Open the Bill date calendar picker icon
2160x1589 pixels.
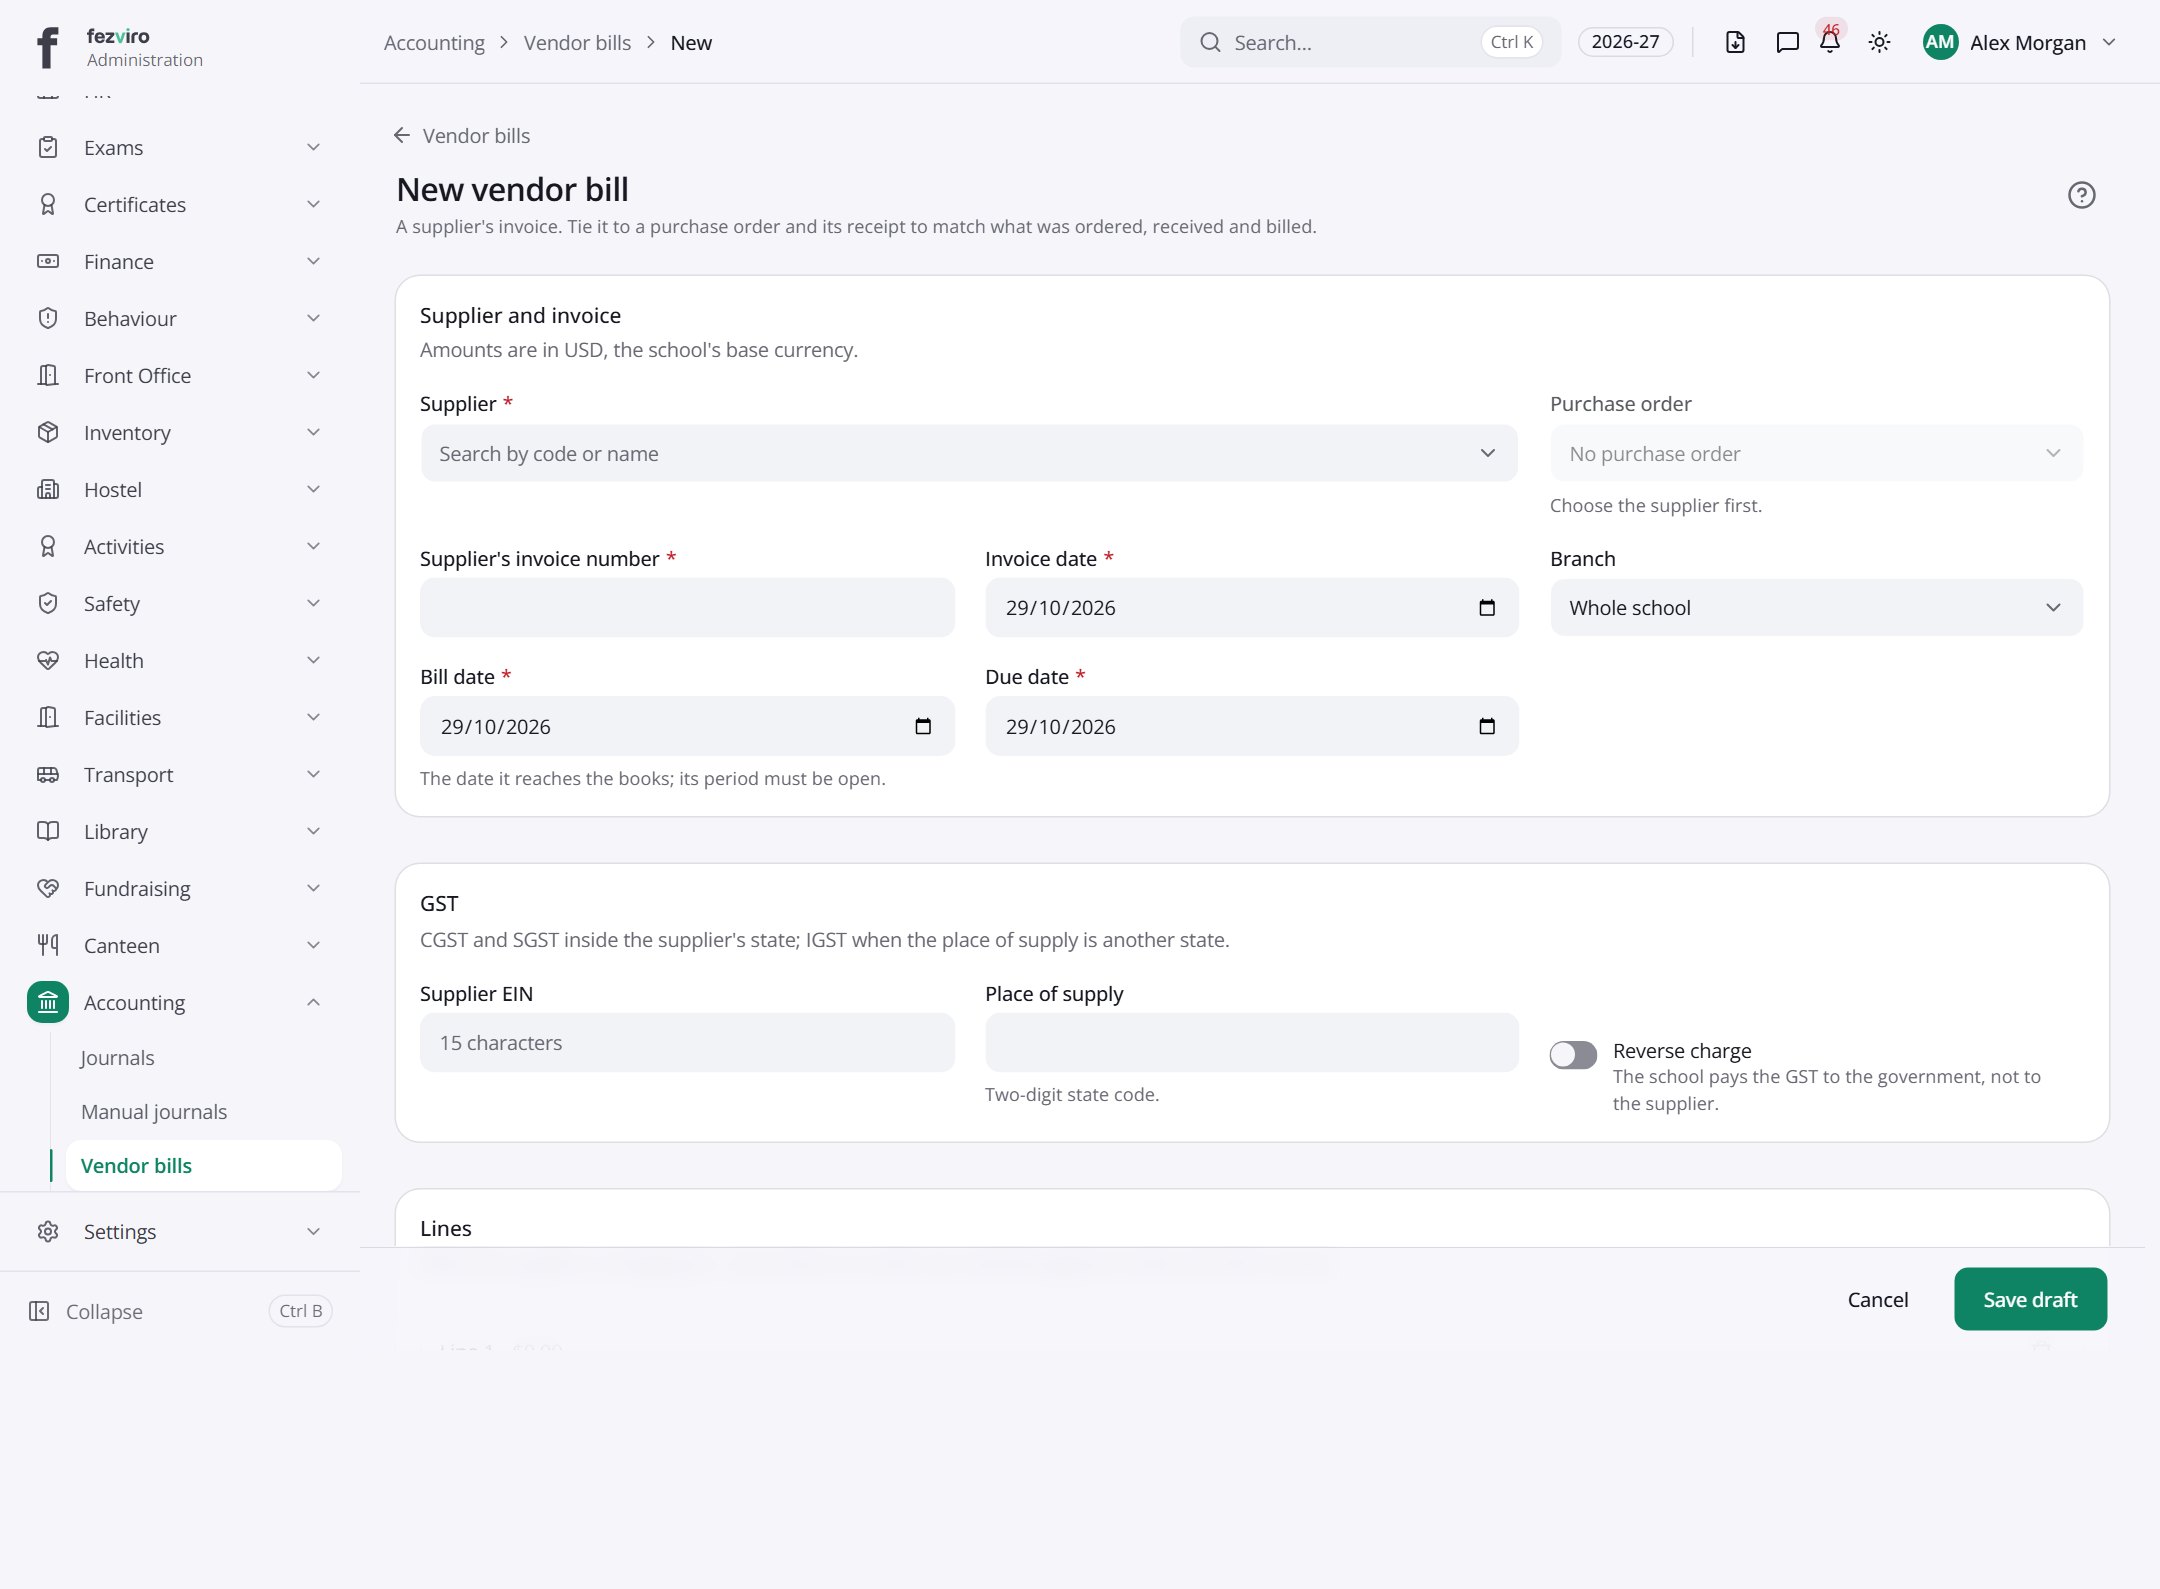923,726
